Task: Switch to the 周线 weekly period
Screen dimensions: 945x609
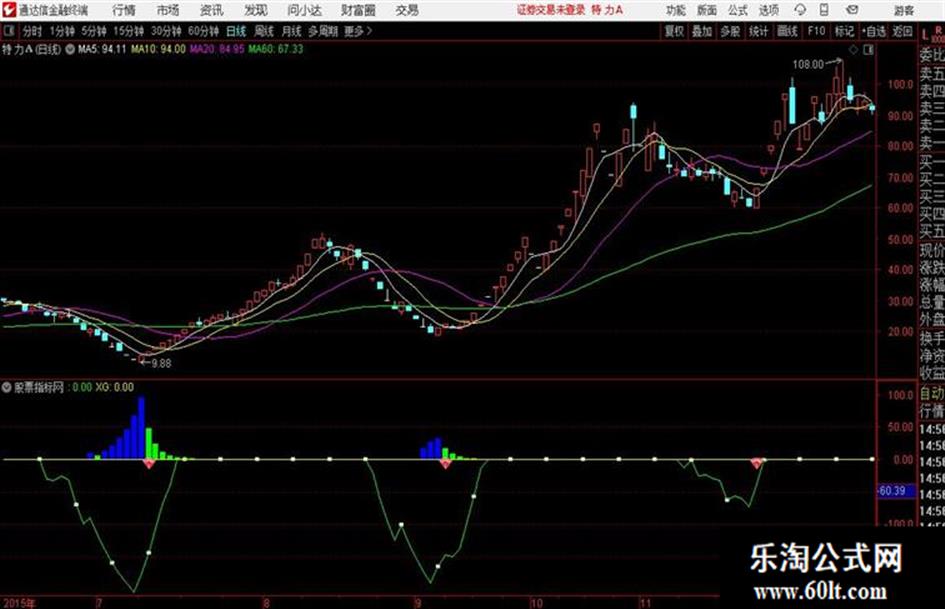Action: pyautogui.click(x=264, y=31)
